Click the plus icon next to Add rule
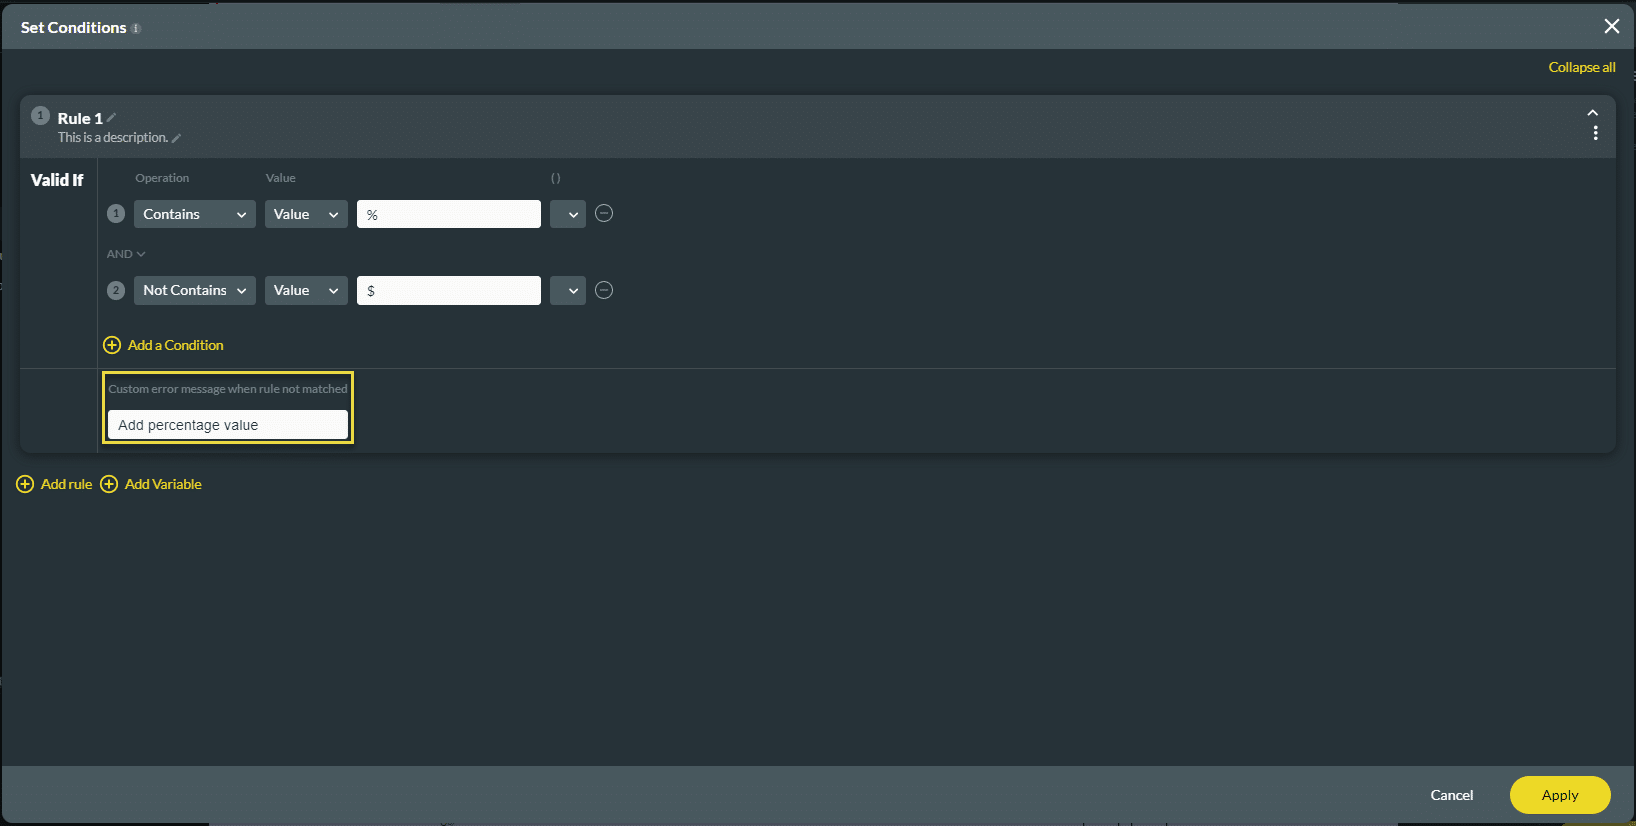The height and width of the screenshot is (826, 1636). (x=25, y=484)
